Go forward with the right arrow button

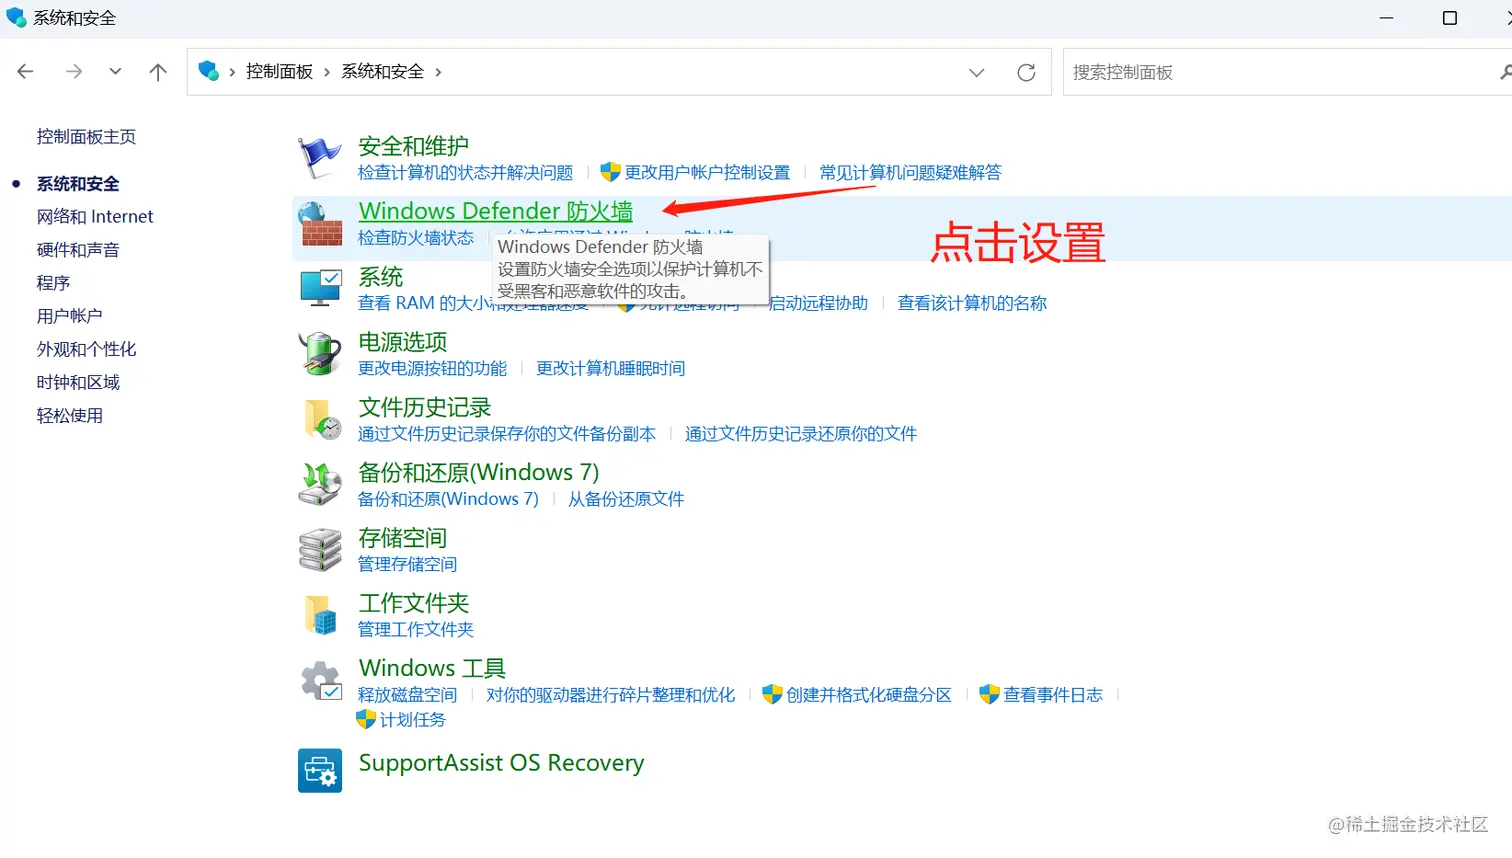(74, 71)
